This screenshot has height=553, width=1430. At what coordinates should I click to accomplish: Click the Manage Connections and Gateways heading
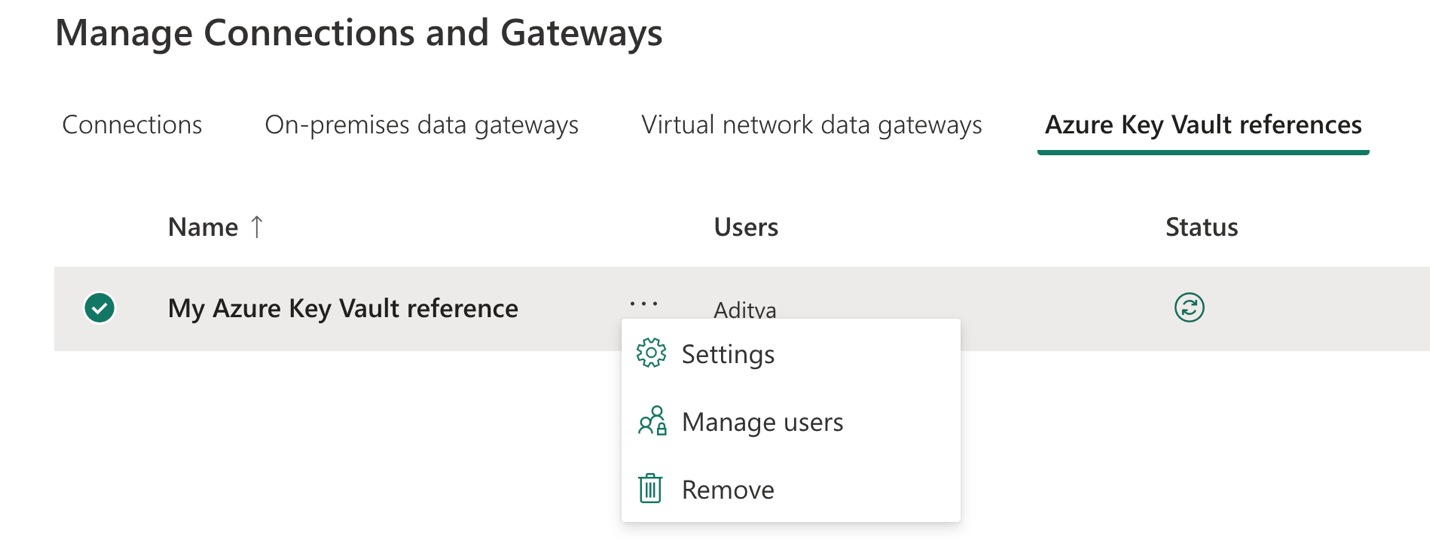click(359, 32)
